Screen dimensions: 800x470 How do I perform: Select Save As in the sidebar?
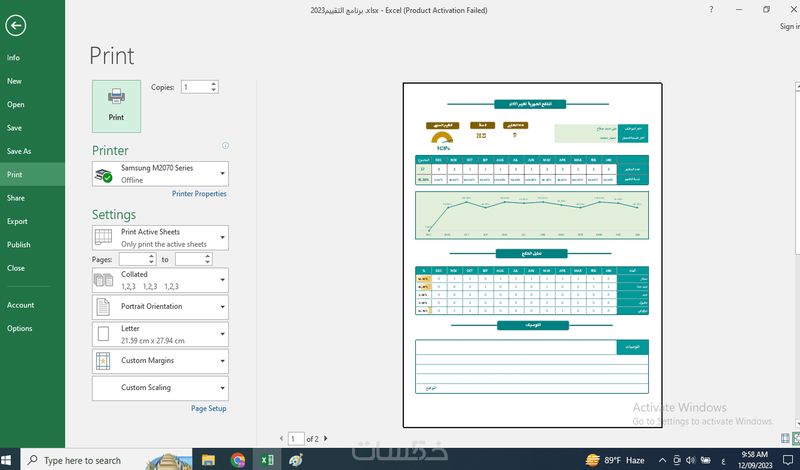19,151
